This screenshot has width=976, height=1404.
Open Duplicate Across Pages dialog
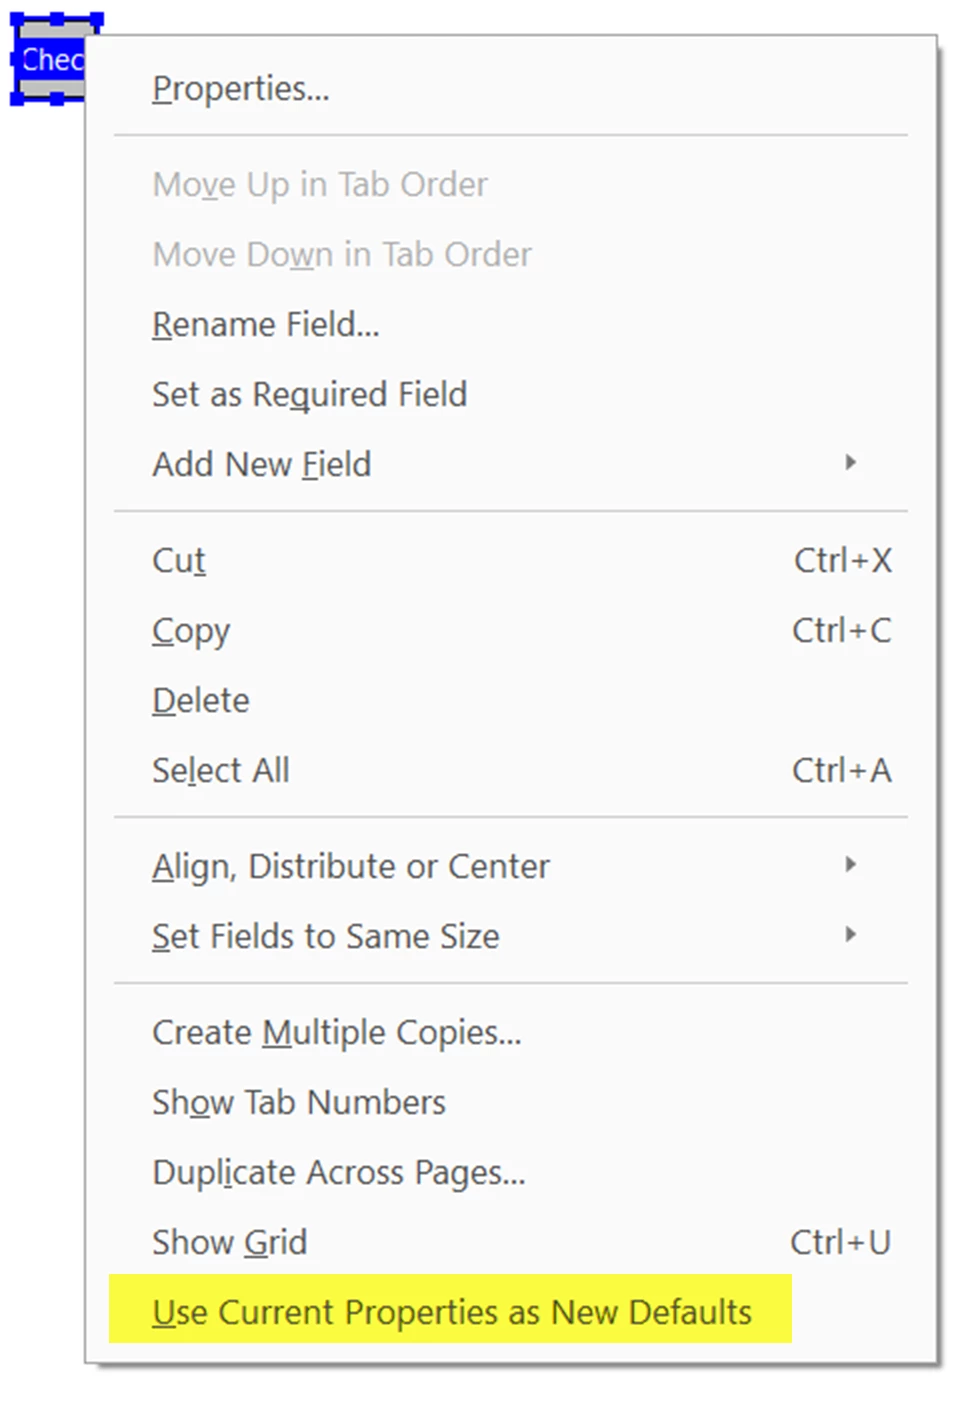pos(510,1173)
